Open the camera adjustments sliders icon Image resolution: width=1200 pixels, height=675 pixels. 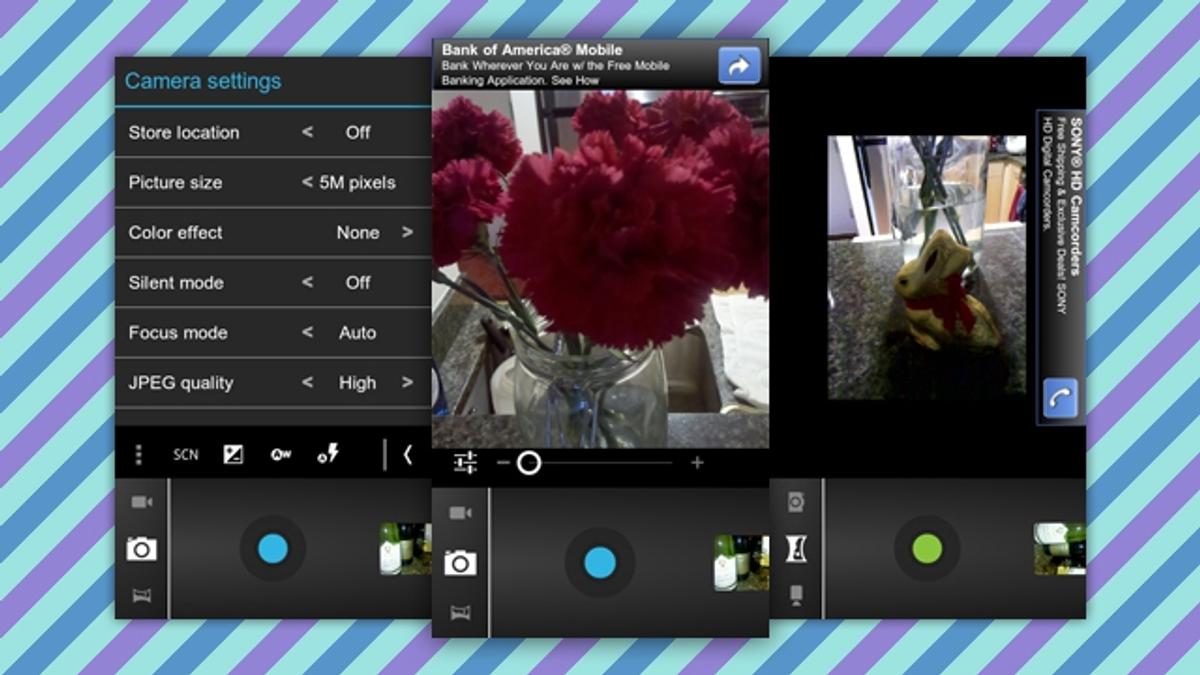[x=465, y=462]
